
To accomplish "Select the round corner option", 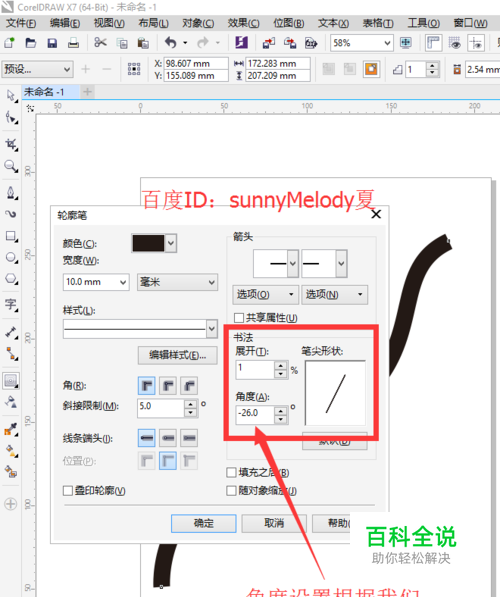I will coord(168,386).
